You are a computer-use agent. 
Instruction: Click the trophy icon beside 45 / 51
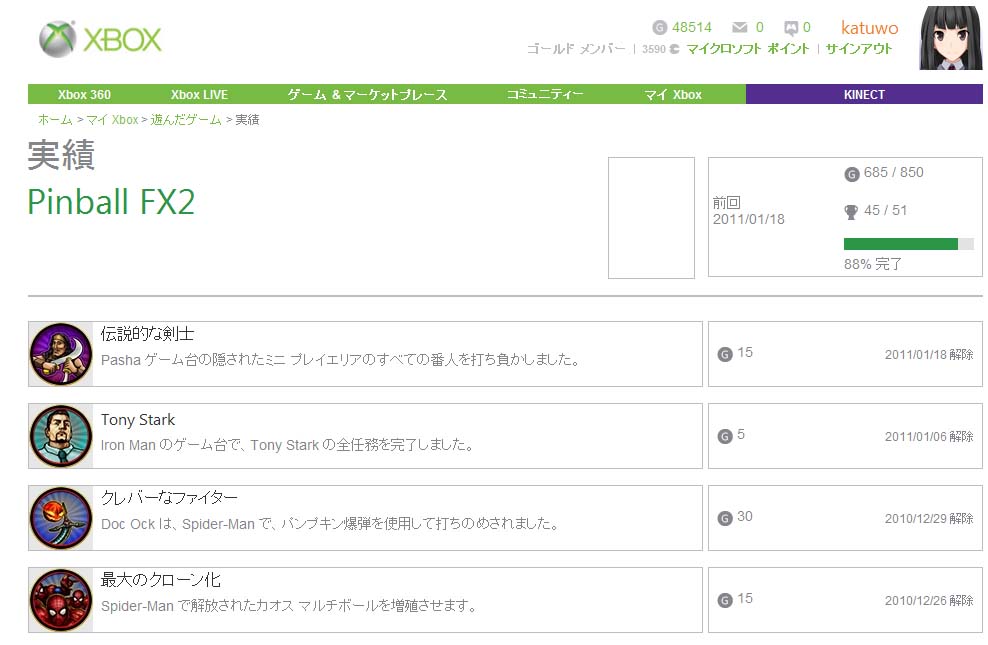(x=851, y=212)
